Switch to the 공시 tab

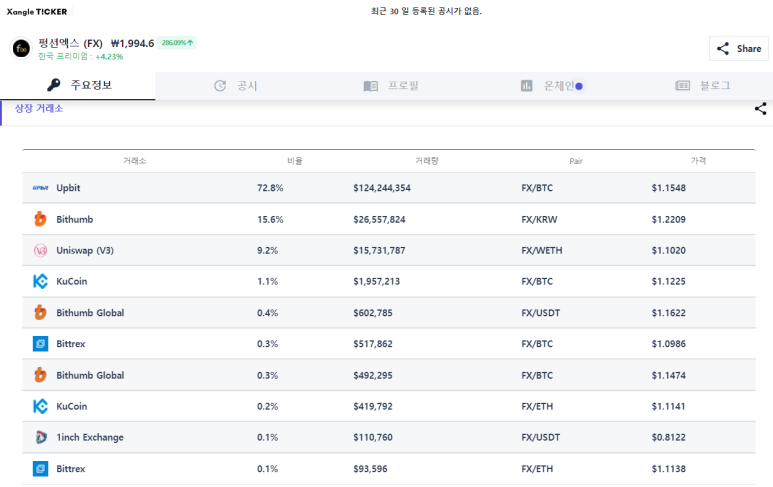click(236, 86)
